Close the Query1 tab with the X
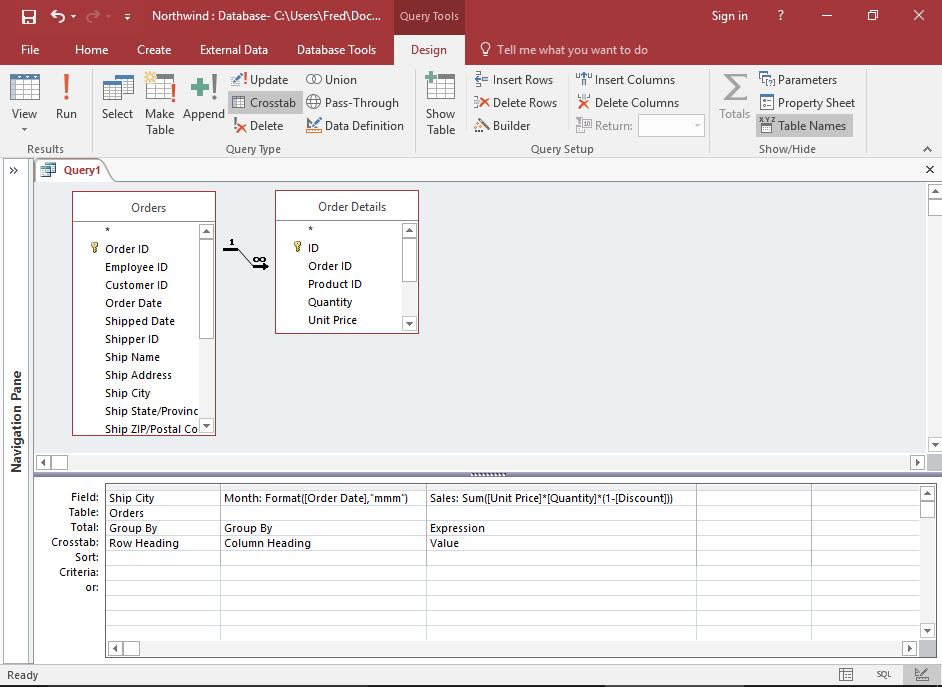This screenshot has width=942, height=687. click(x=929, y=170)
